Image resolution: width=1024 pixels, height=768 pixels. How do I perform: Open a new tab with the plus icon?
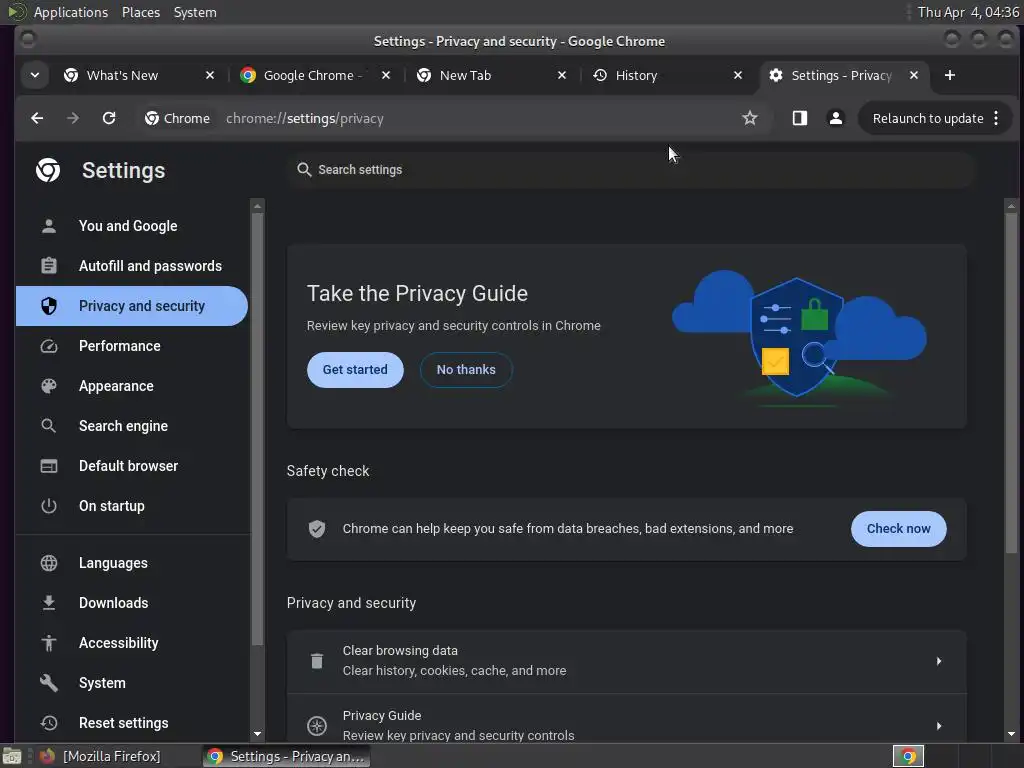950,75
